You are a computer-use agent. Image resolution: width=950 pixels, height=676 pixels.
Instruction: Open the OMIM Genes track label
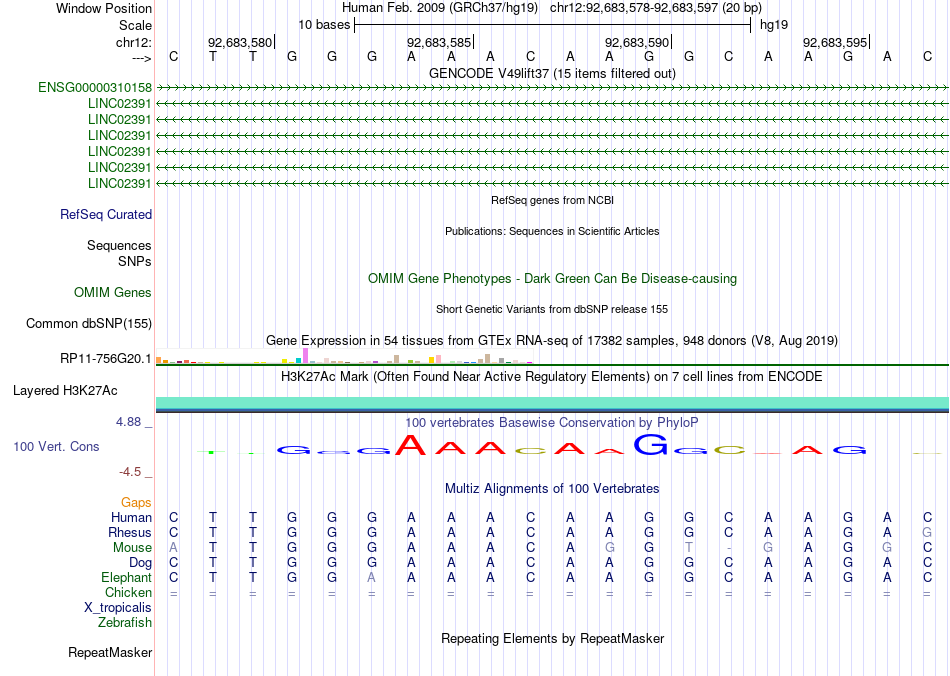coord(113,293)
